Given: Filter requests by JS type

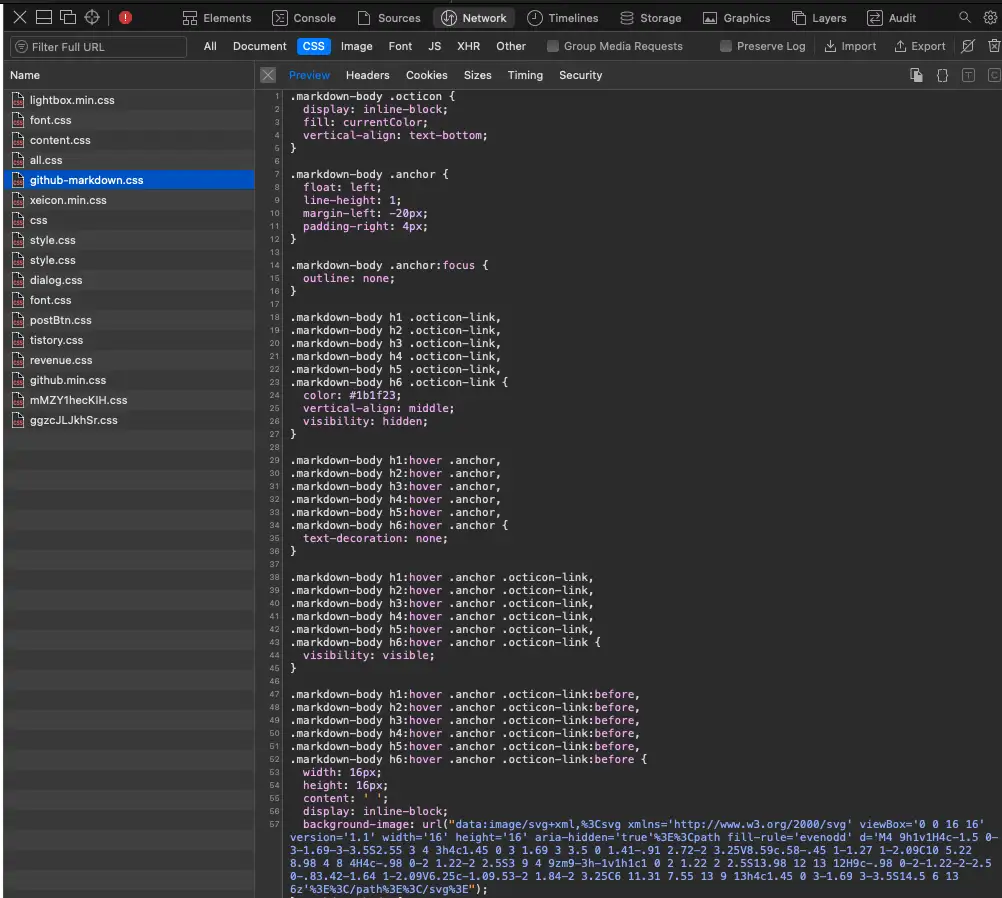Looking at the screenshot, I should pyautogui.click(x=434, y=46).
